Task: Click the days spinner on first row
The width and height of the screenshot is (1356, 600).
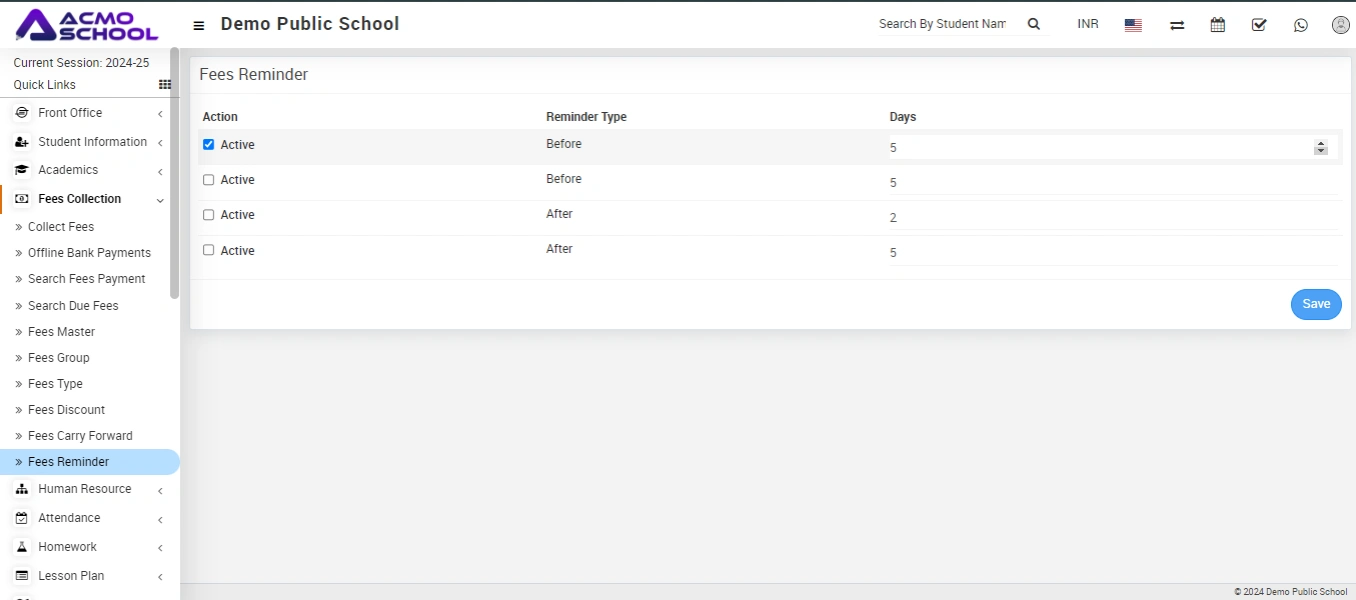Action: [1320, 147]
